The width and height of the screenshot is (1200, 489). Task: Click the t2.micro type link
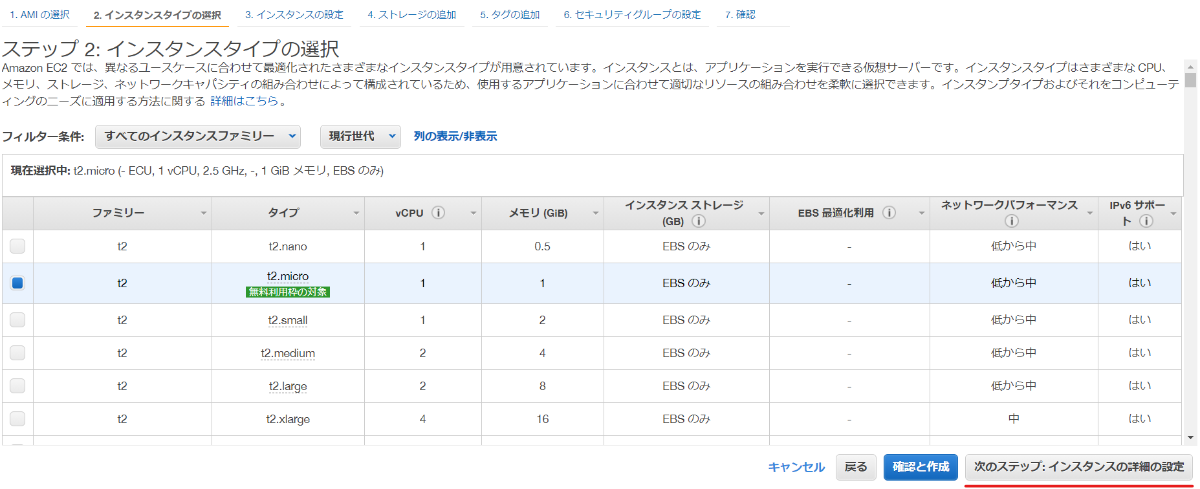(x=288, y=275)
